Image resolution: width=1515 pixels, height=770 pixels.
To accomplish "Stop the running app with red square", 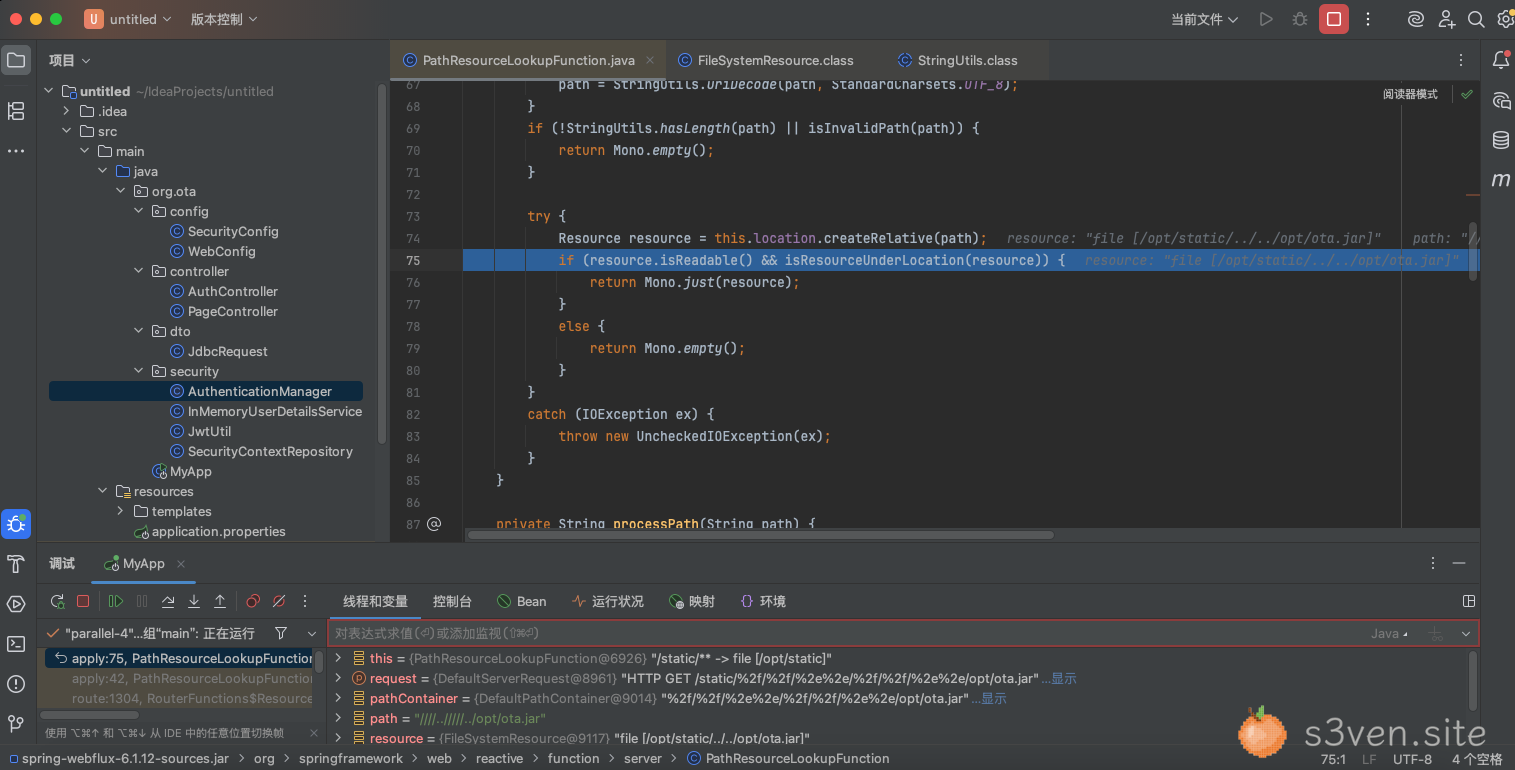I will [1334, 19].
